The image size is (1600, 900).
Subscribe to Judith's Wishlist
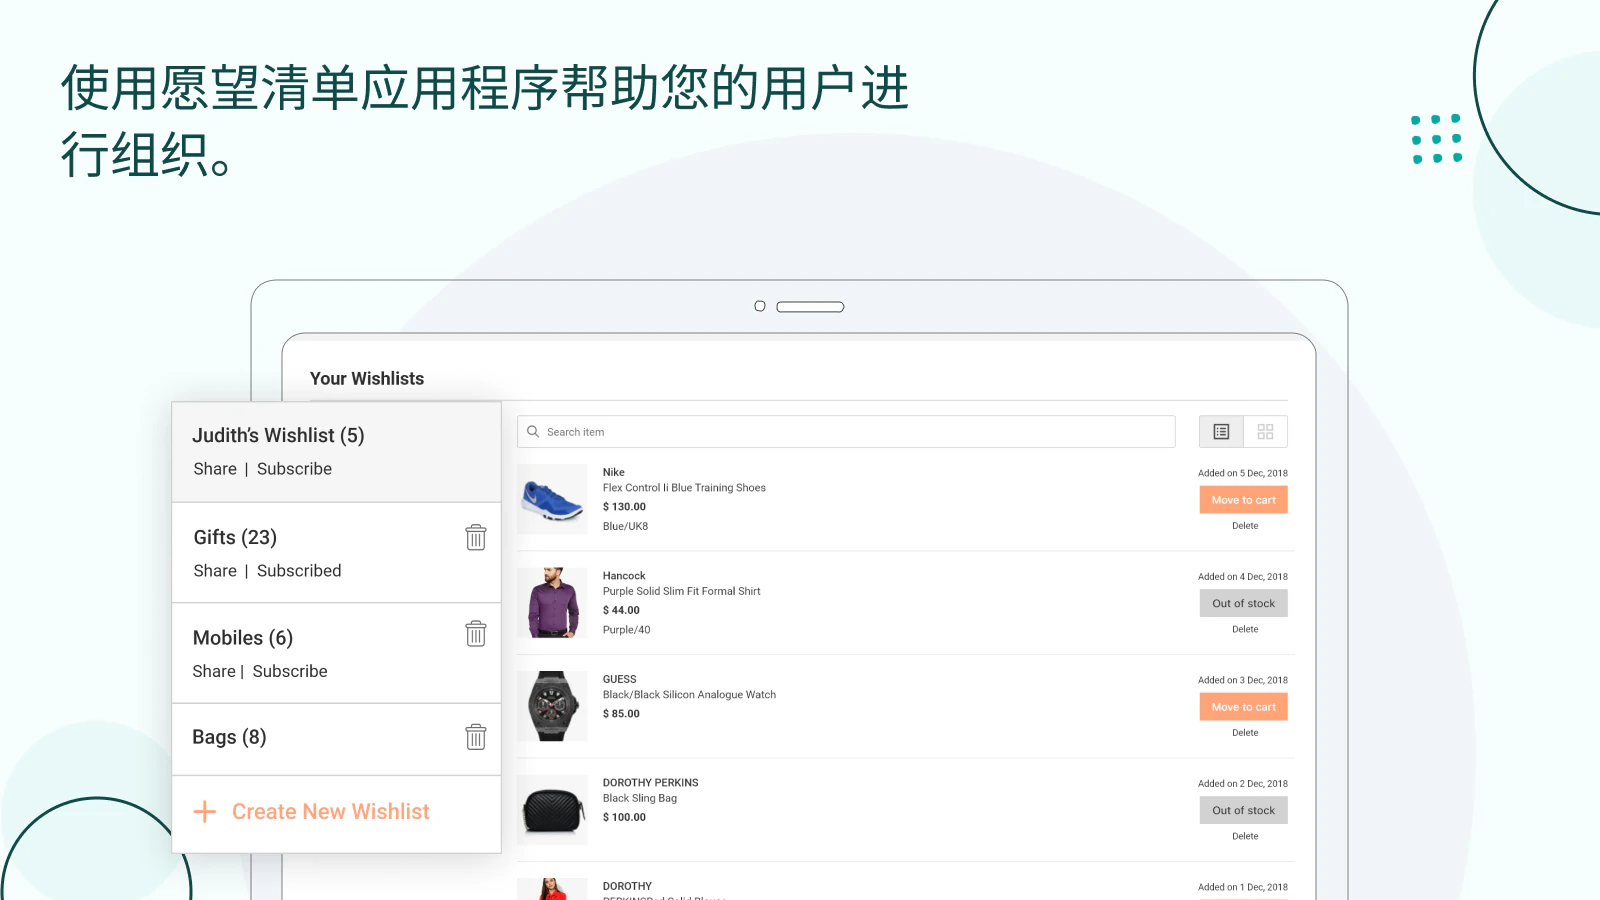point(294,469)
